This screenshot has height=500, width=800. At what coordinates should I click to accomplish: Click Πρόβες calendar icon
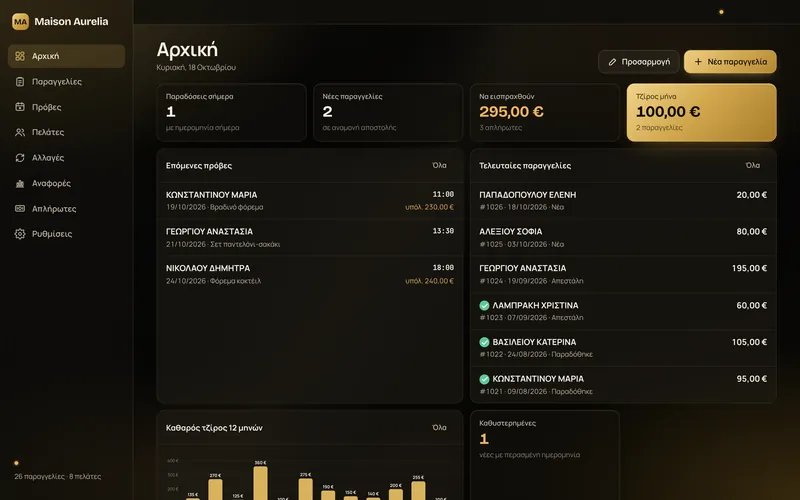tap(20, 107)
